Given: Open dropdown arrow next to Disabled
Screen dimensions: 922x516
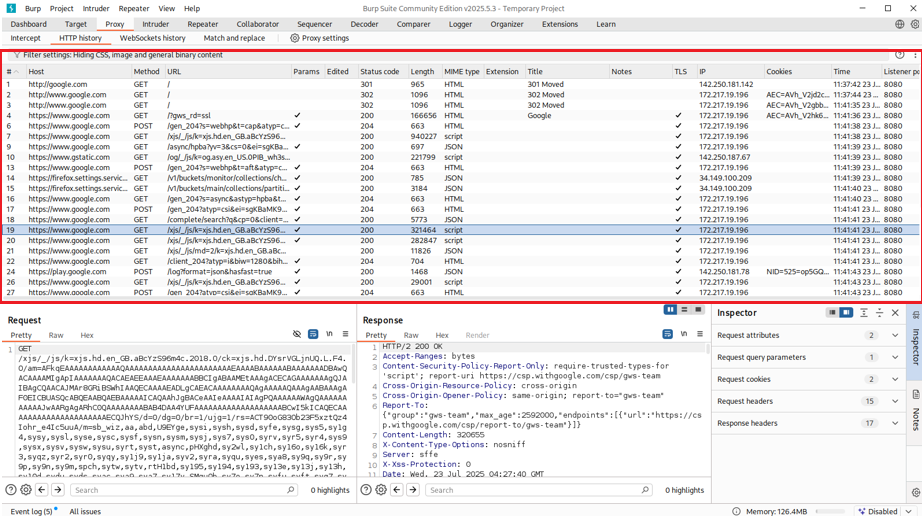Looking at the screenshot, I should tap(909, 511).
